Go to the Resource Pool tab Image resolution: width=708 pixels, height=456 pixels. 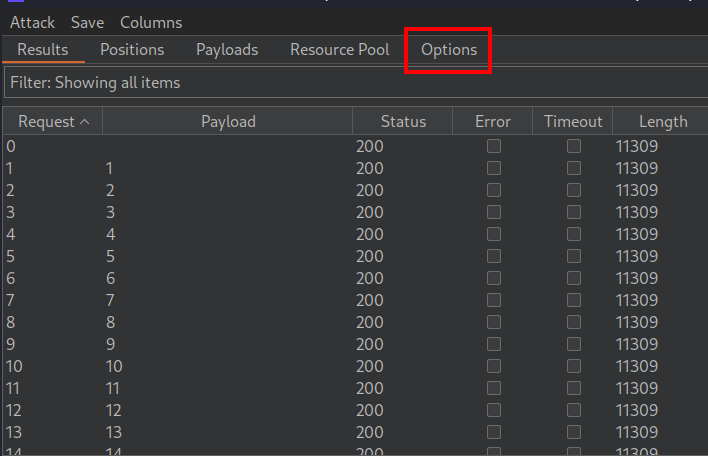[339, 49]
